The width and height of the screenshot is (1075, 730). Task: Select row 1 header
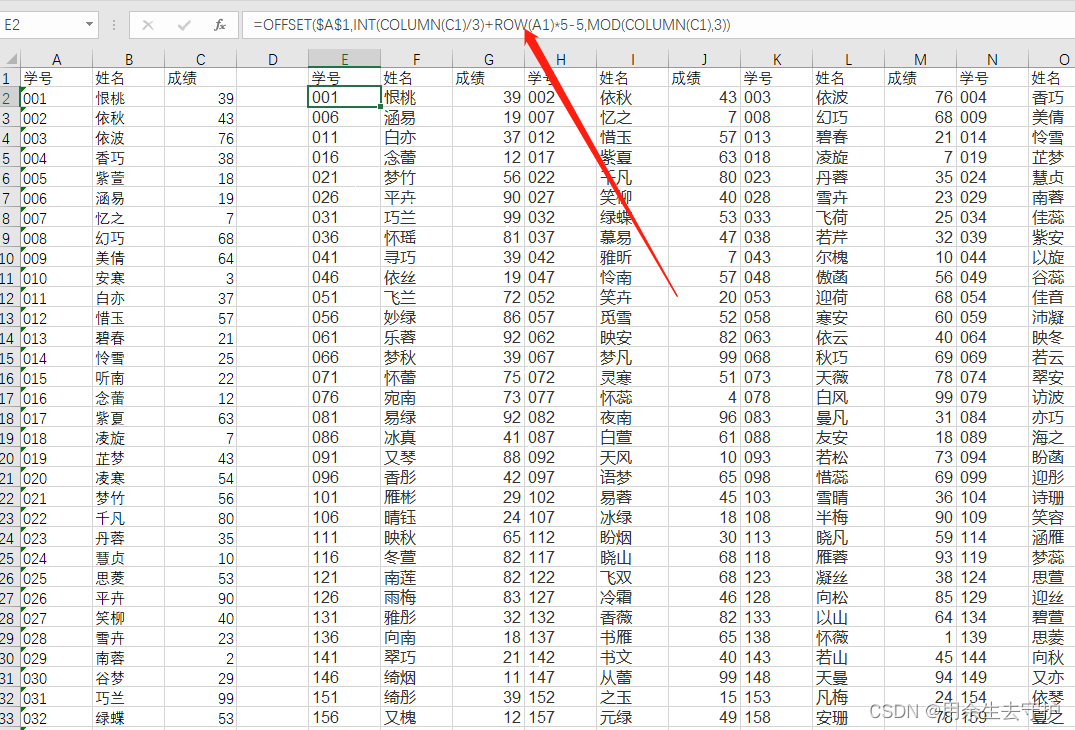(10, 78)
